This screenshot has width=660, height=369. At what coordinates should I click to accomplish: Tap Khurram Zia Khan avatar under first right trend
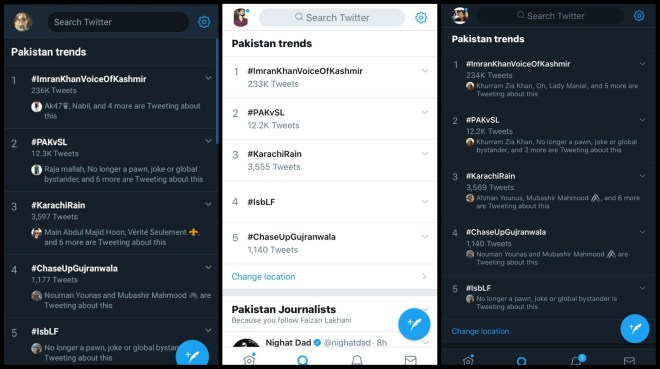[470, 86]
